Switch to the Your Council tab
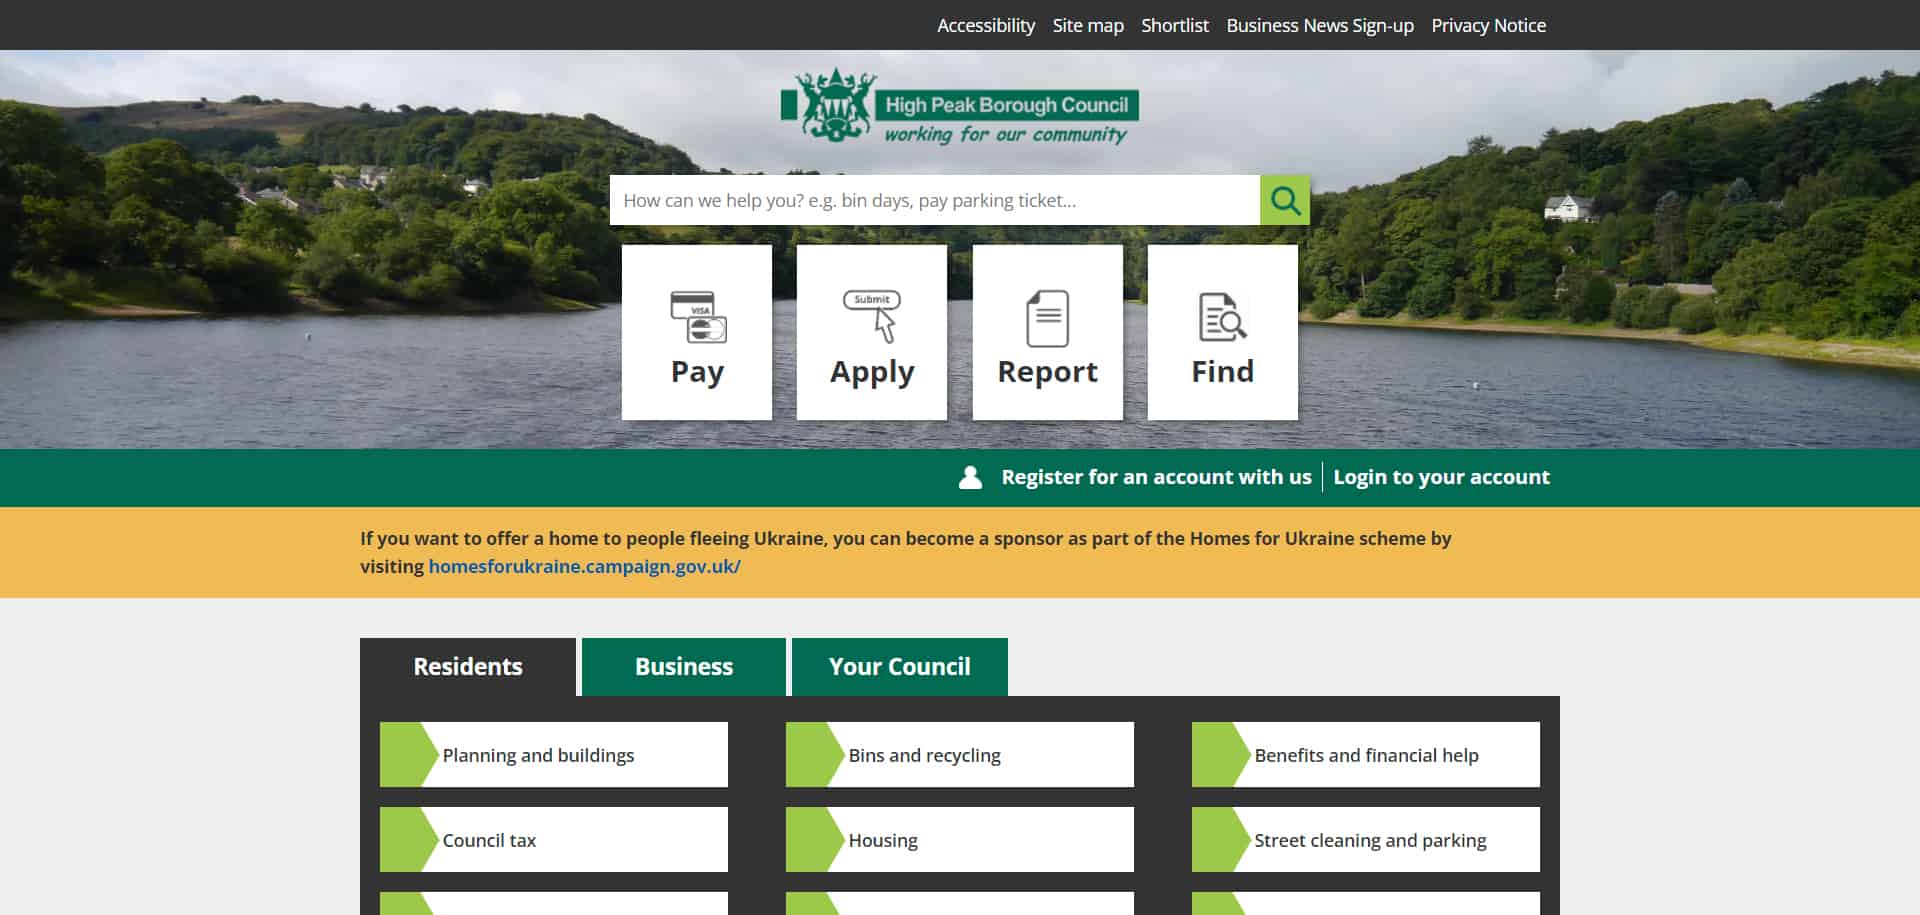The image size is (1920, 915). coord(899,667)
